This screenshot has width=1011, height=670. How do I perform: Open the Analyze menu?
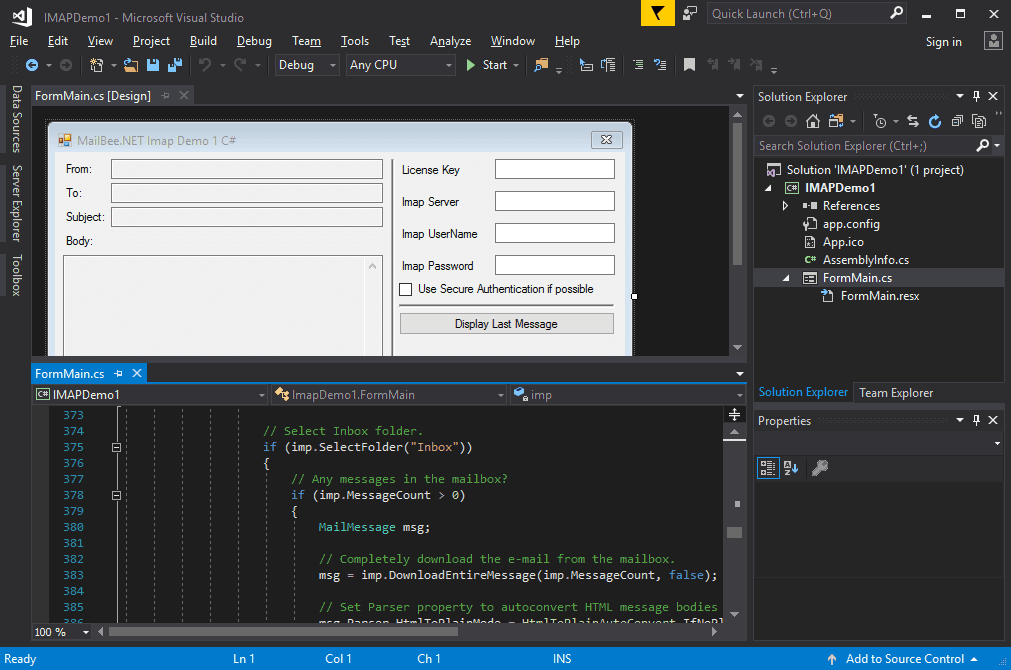[x=451, y=41]
